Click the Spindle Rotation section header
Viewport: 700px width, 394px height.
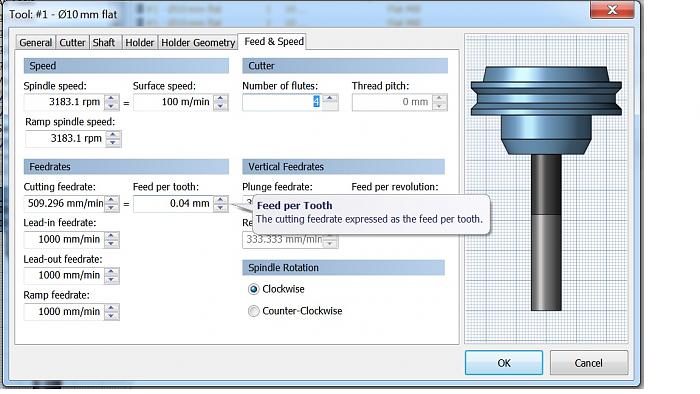(343, 268)
